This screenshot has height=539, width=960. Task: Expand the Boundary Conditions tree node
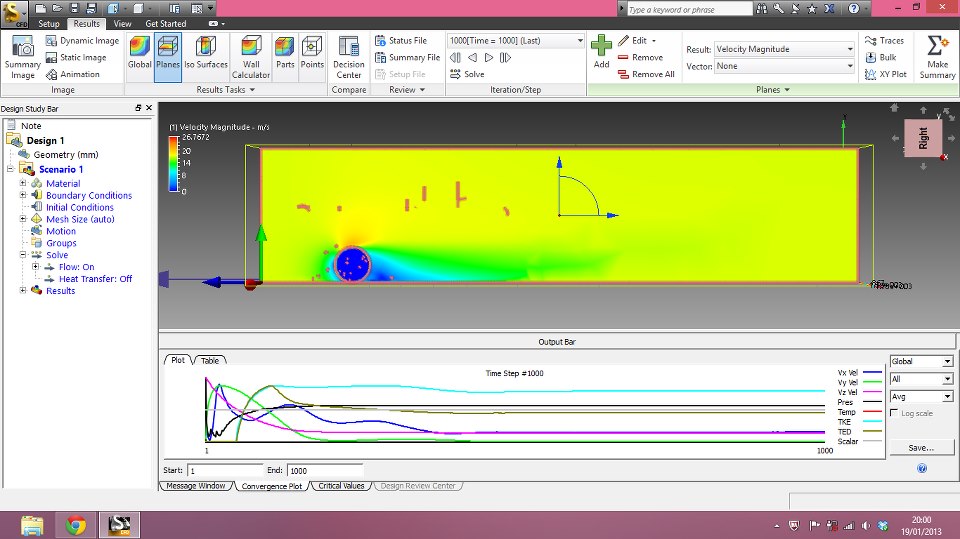click(23, 195)
